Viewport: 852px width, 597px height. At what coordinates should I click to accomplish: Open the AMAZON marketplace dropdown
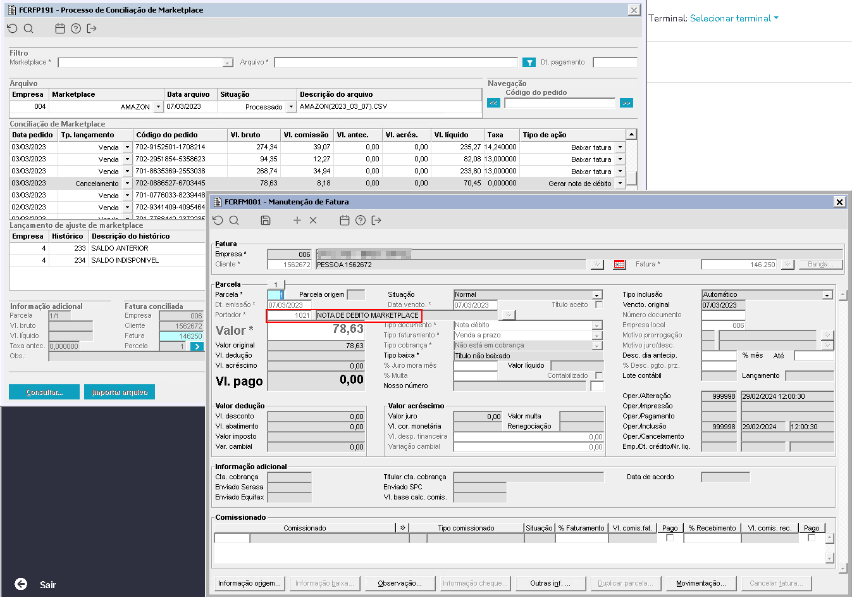tap(158, 107)
